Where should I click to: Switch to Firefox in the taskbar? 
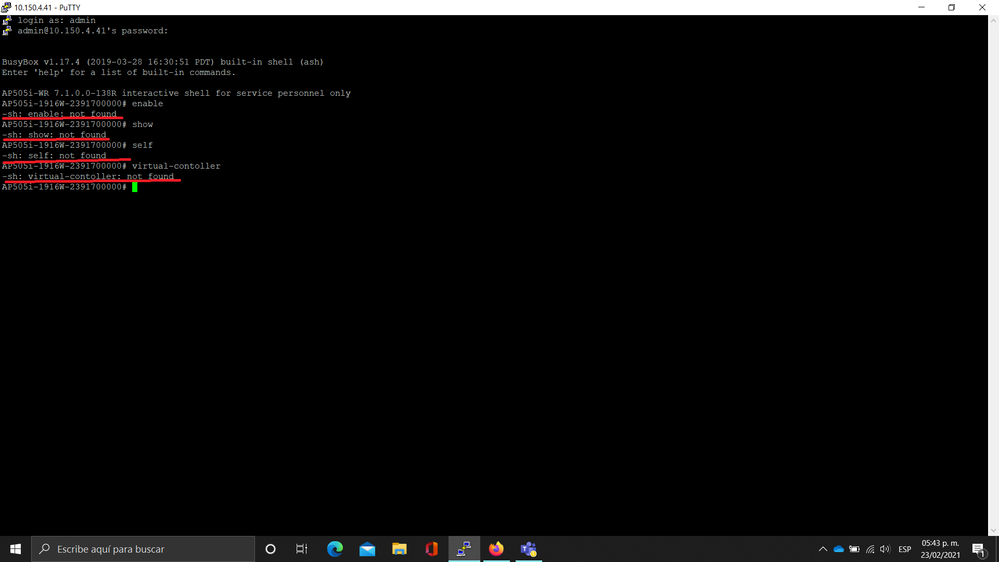coord(496,549)
